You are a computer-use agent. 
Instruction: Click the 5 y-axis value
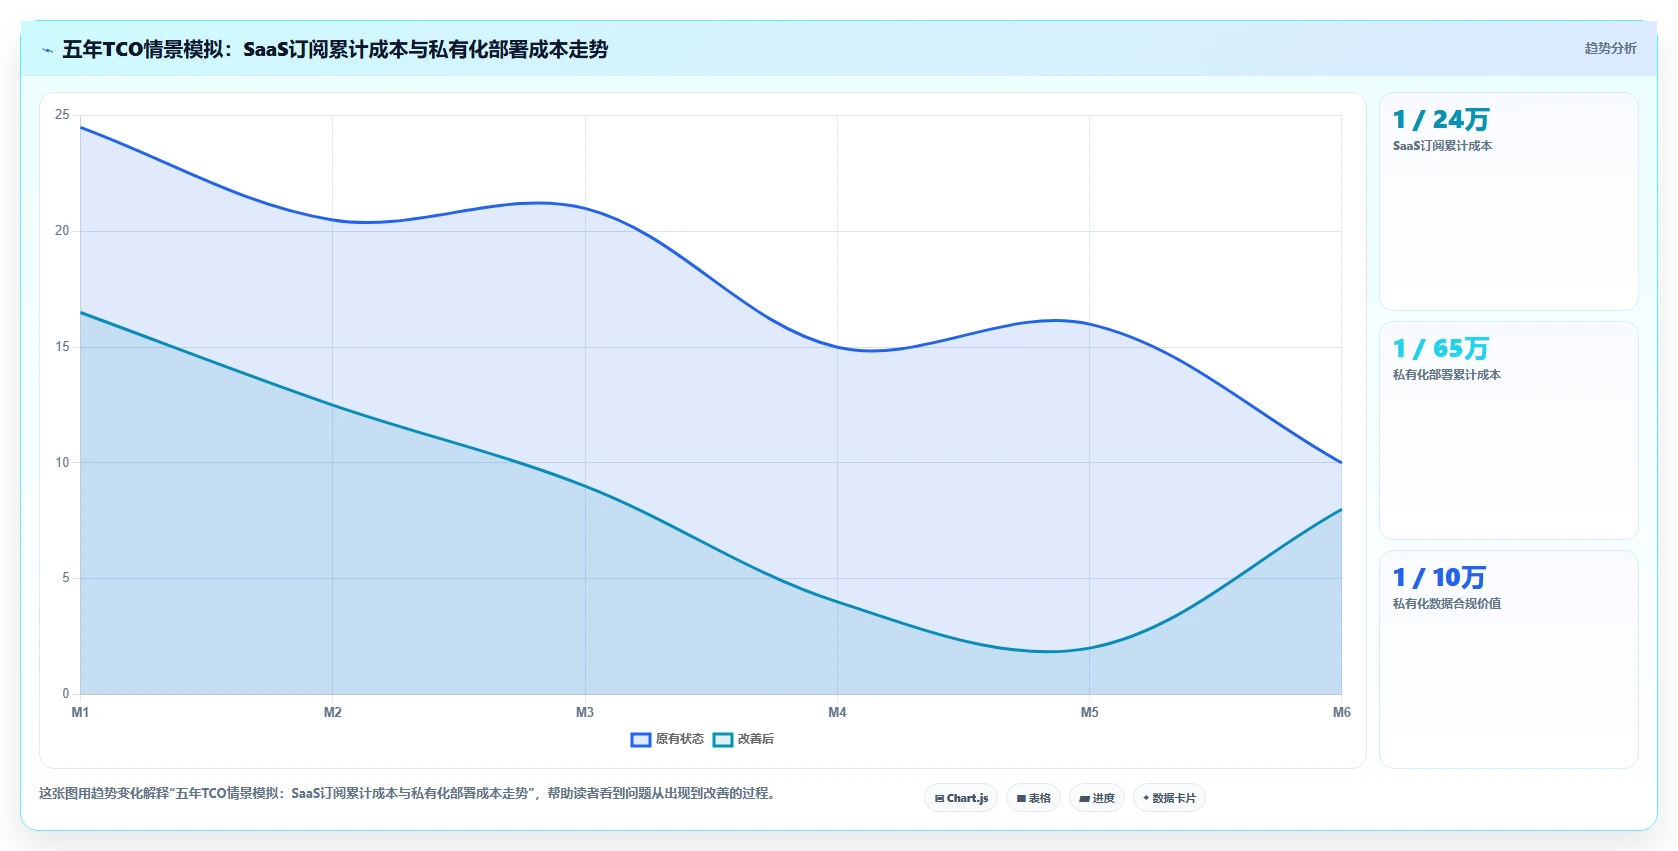(66, 578)
